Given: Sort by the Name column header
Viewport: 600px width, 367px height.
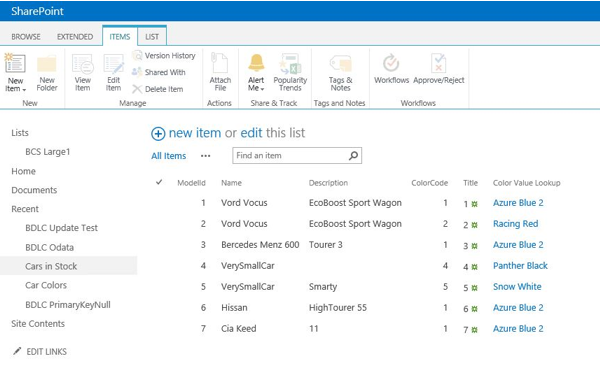Looking at the screenshot, I should (x=231, y=183).
